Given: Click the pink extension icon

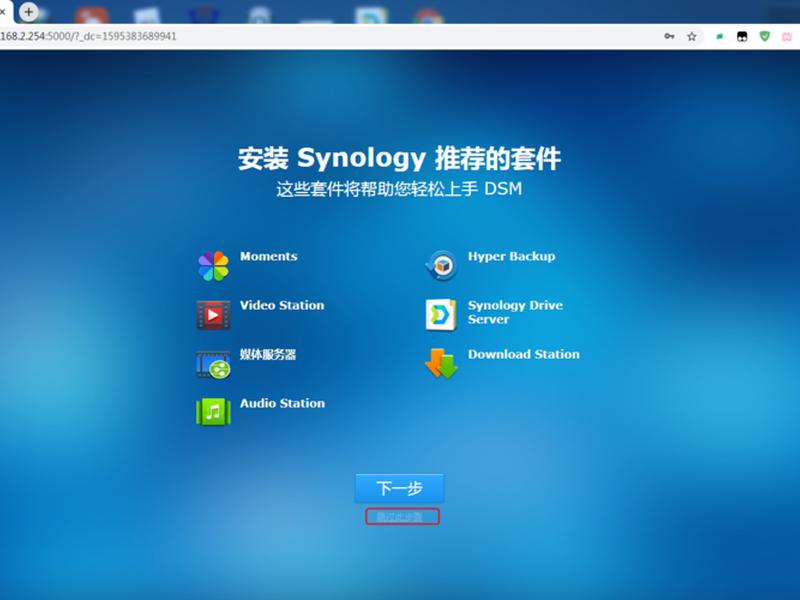Looking at the screenshot, I should (787, 36).
